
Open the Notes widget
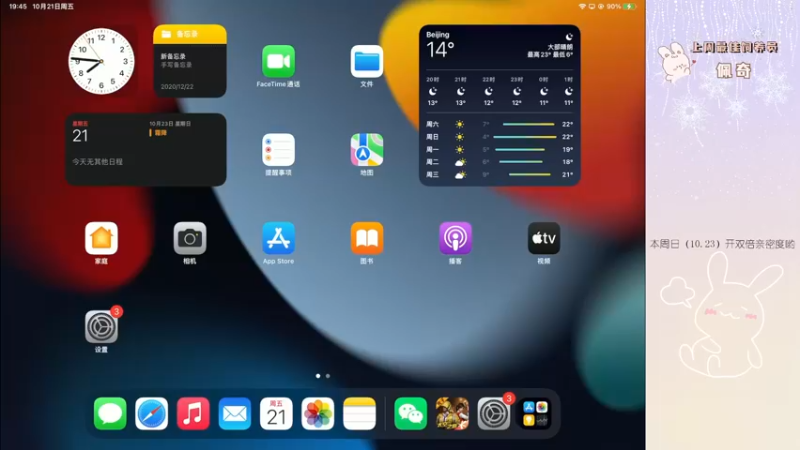(x=190, y=61)
